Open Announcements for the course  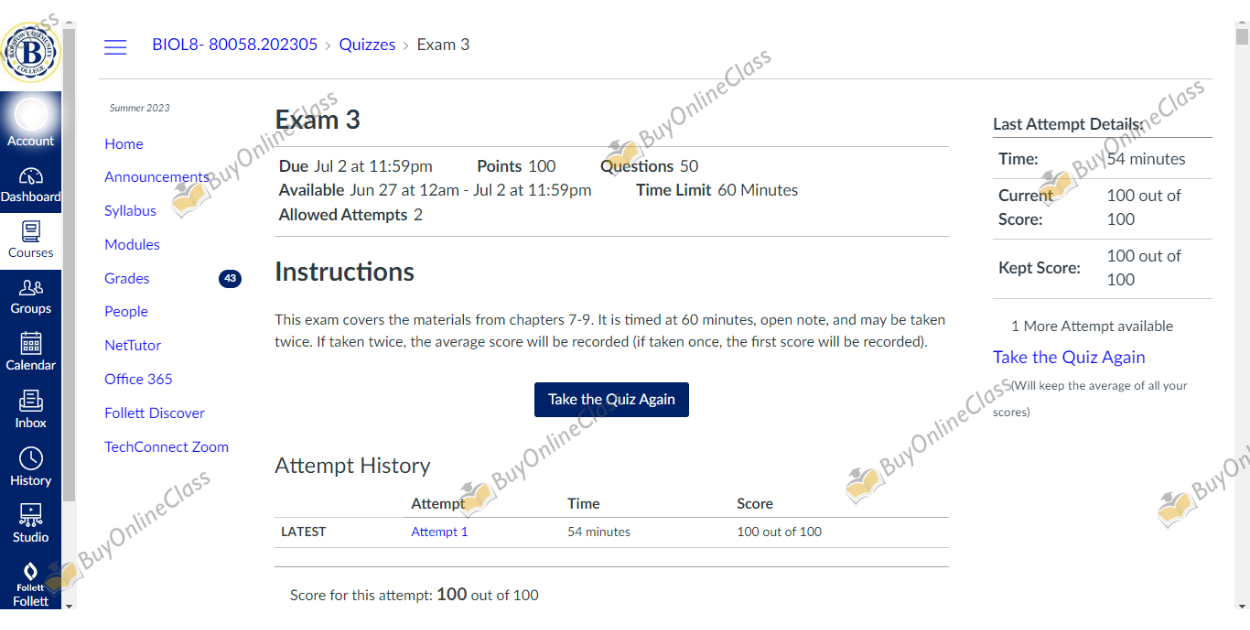157,176
